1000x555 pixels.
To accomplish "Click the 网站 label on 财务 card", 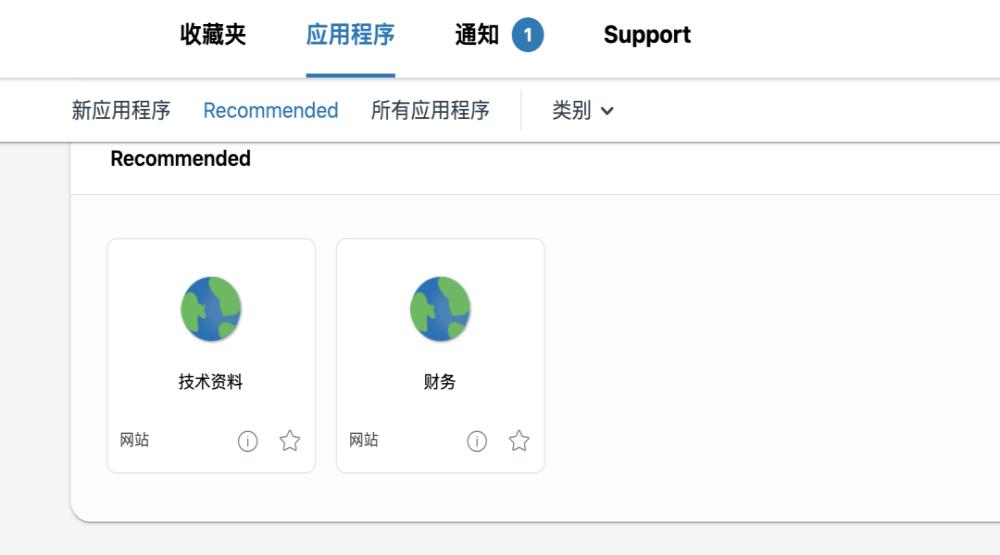I will tap(364, 440).
